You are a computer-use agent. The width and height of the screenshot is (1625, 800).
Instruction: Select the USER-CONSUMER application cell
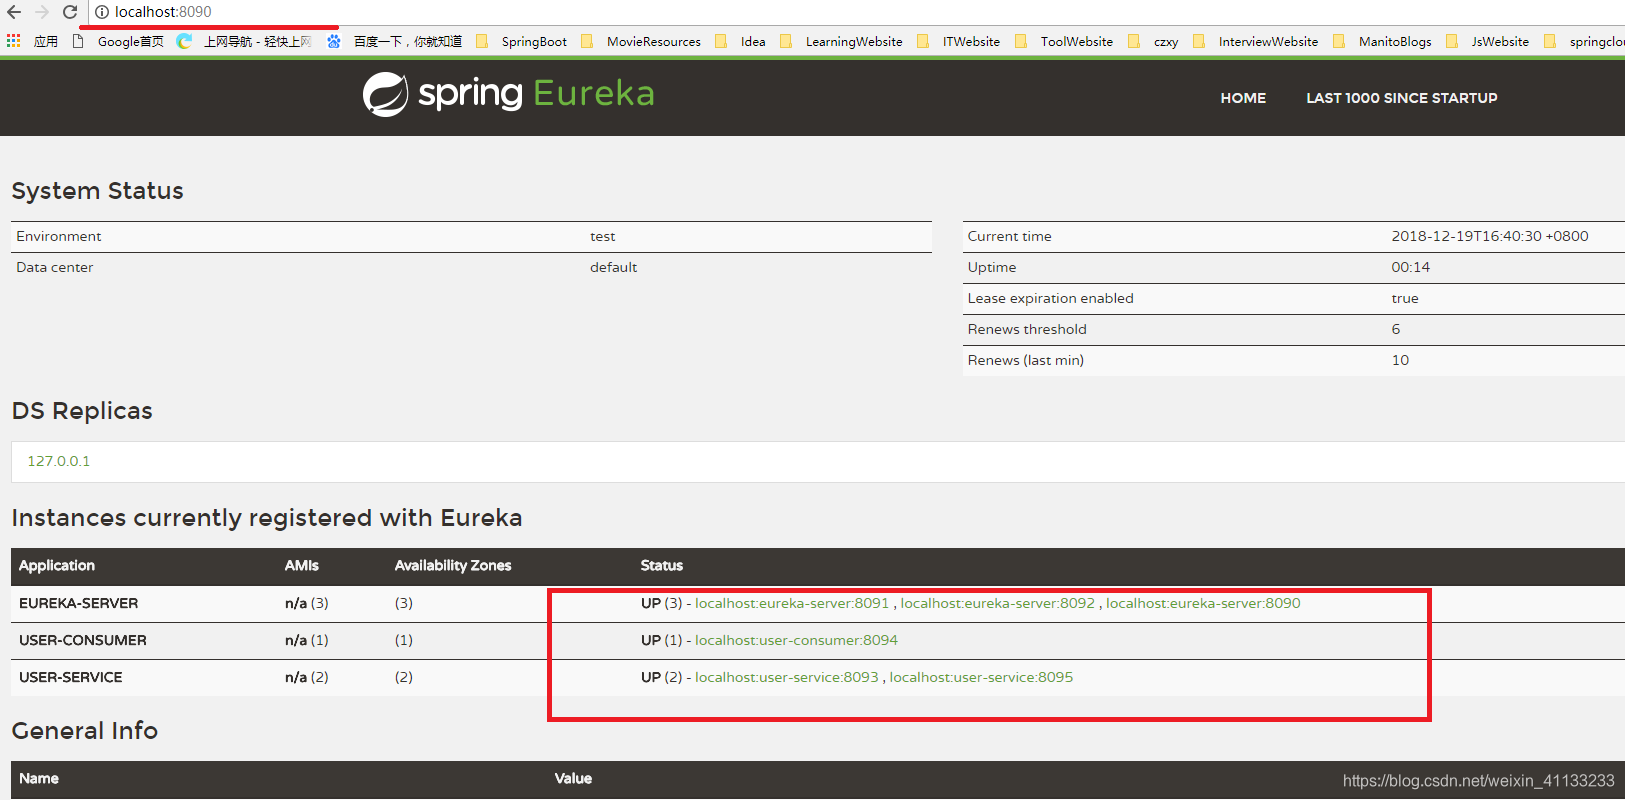(x=83, y=640)
